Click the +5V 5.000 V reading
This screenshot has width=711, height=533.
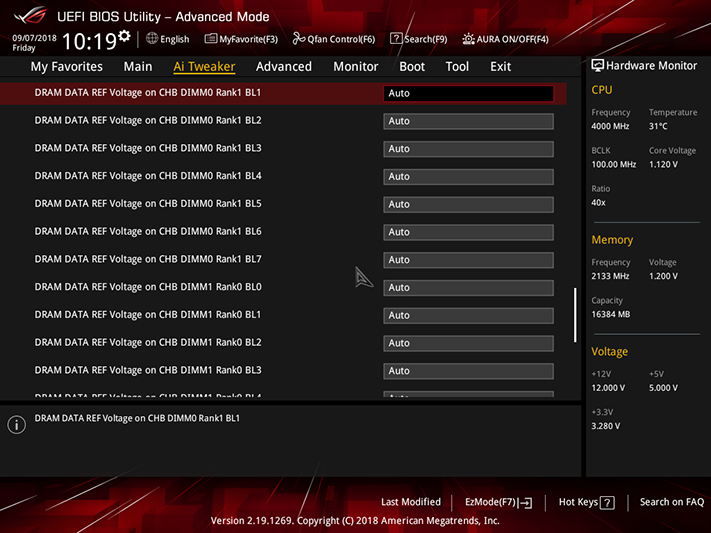point(663,388)
